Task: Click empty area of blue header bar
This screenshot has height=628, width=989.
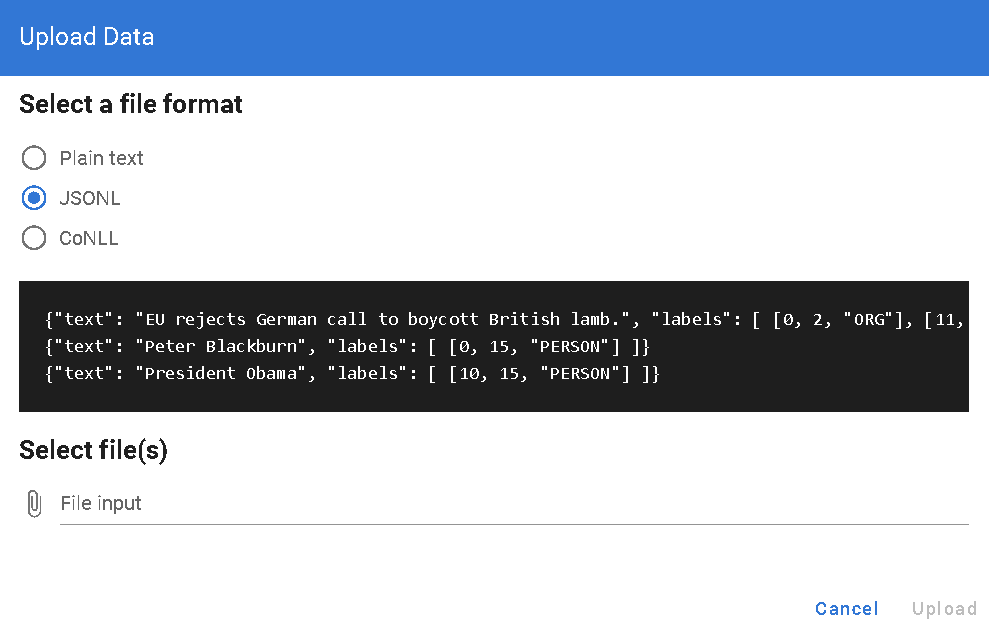Action: coord(600,38)
